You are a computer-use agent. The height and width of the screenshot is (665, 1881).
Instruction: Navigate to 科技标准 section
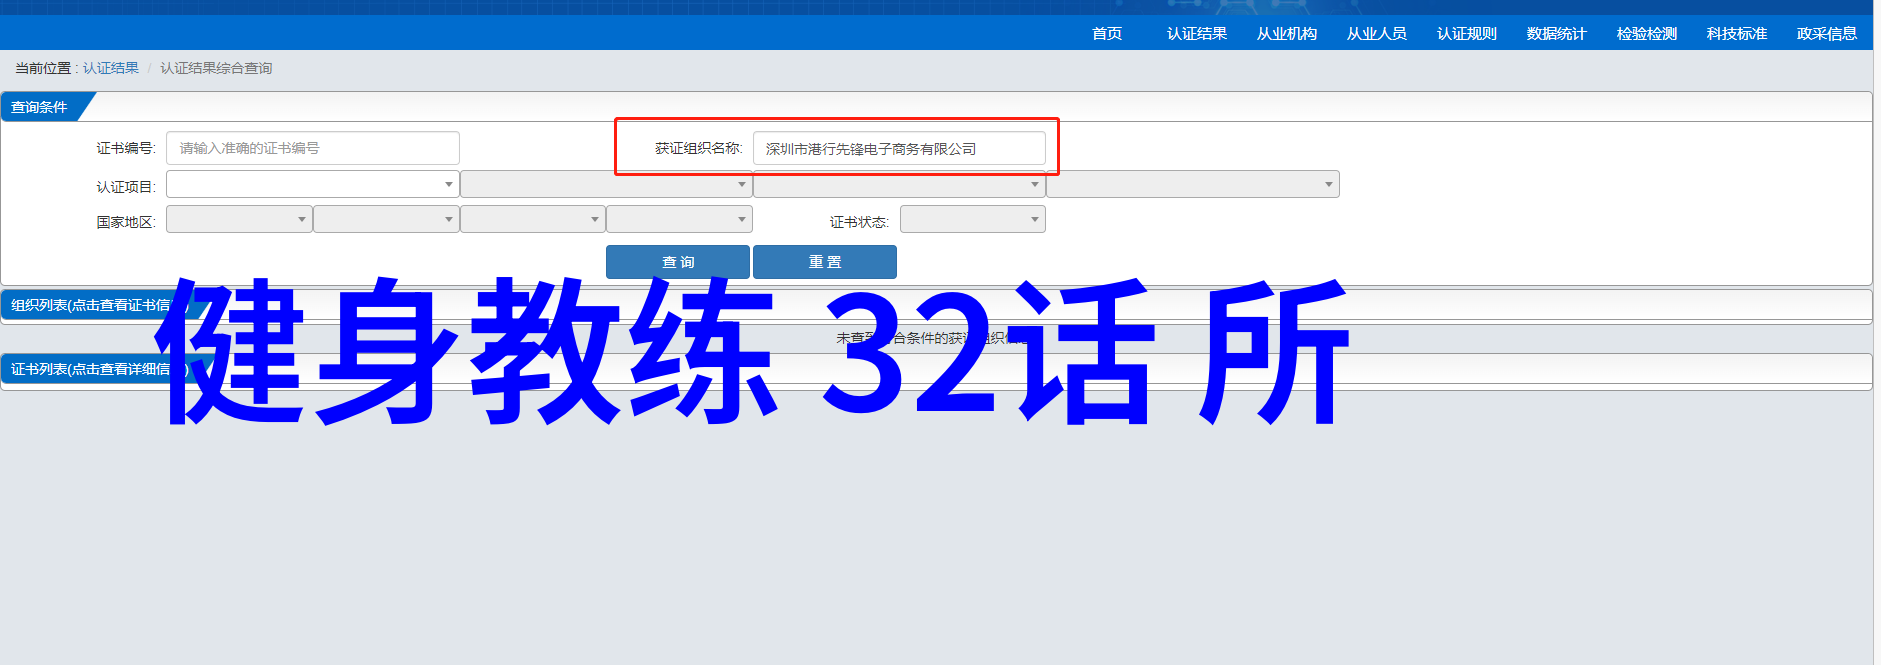[1736, 34]
